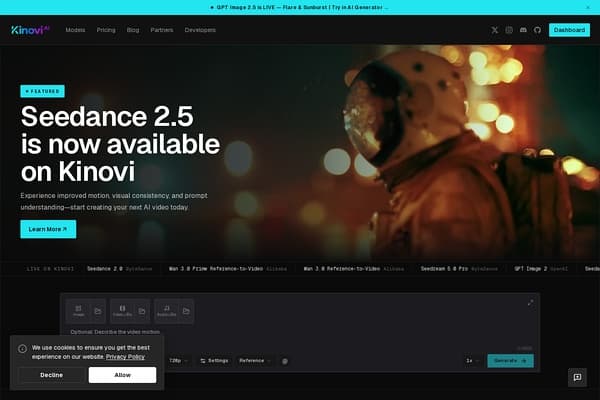Viewport: 600px width, 400px height.
Task: Close the top announcement banner
Action: point(588,7)
